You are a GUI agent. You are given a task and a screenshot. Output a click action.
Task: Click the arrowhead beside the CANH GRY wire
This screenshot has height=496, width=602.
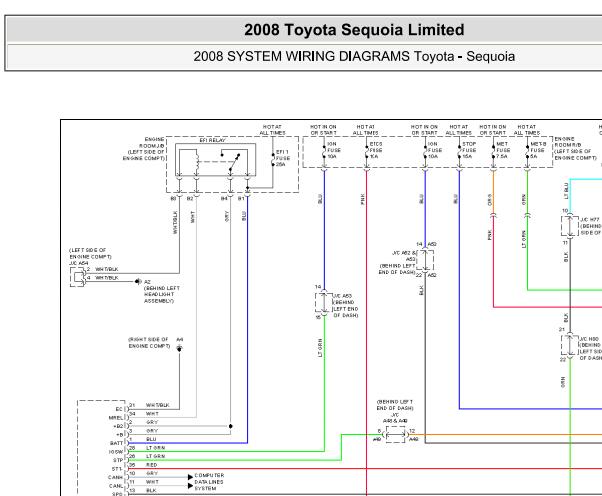pos(190,477)
